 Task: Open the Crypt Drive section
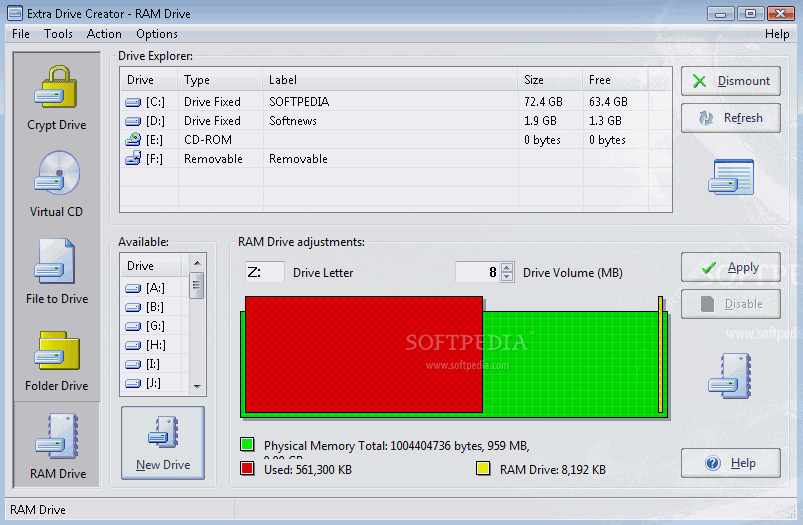coord(56,98)
